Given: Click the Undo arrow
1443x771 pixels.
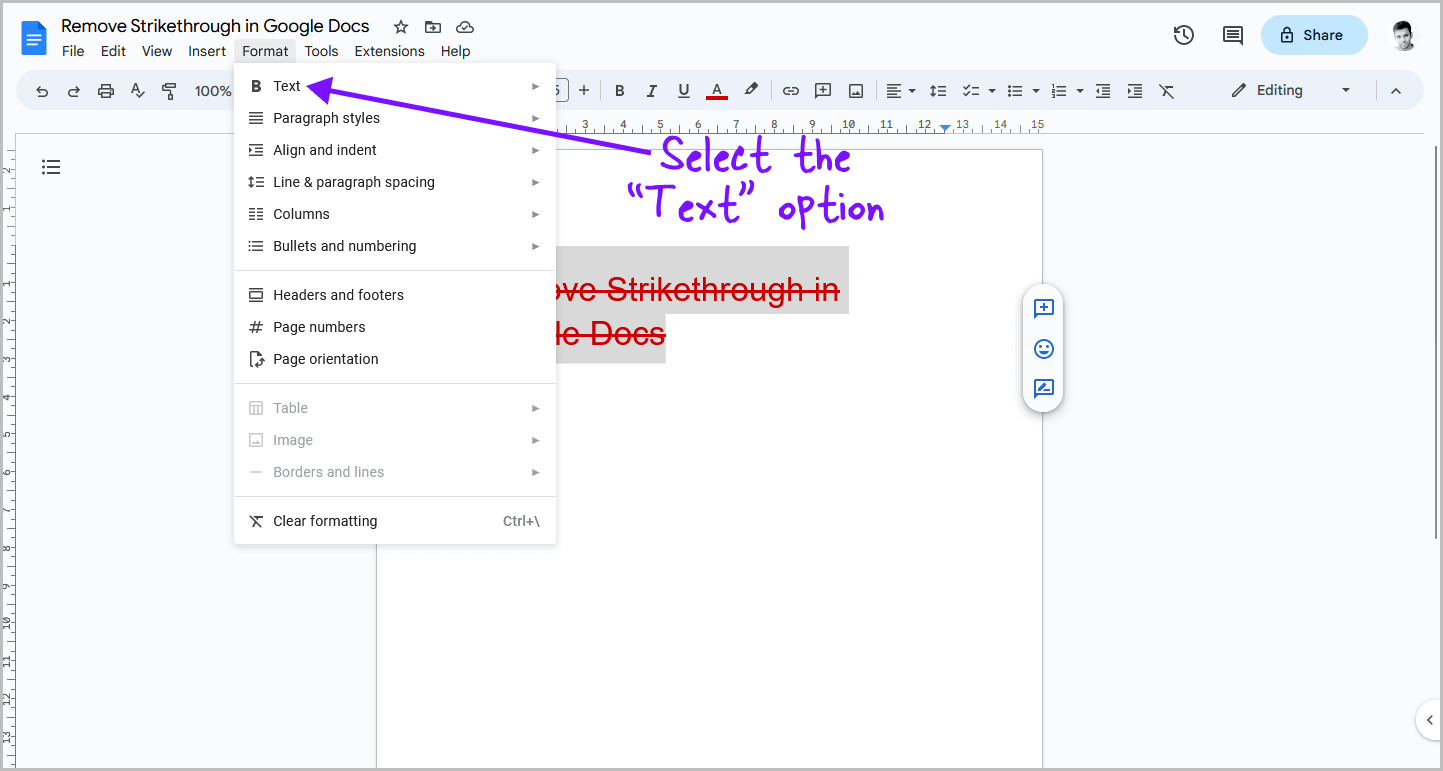Looking at the screenshot, I should pyautogui.click(x=41, y=90).
